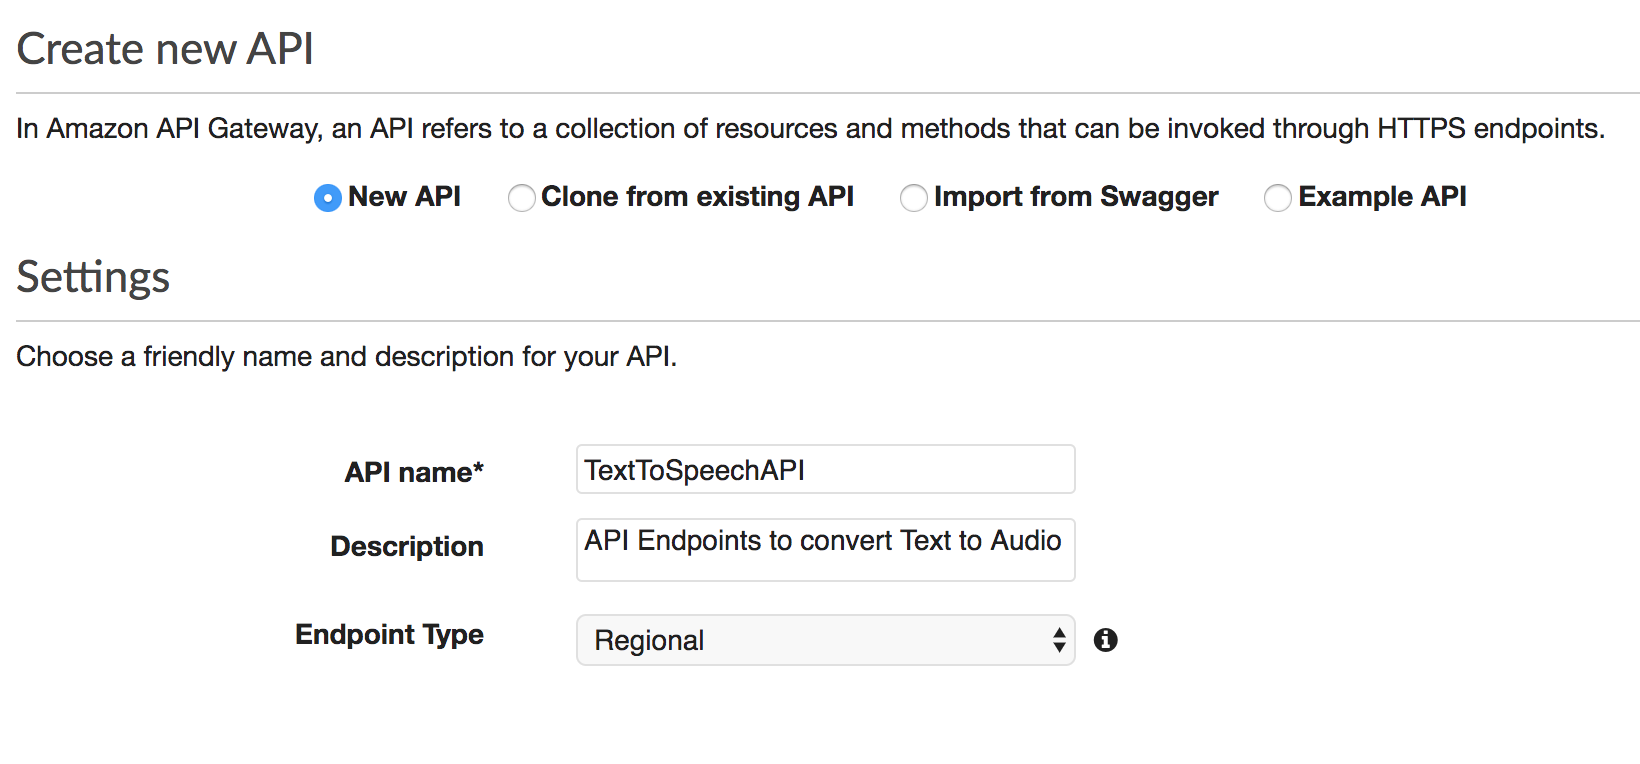Click inside the Description text area
This screenshot has height=764, width=1640.
(825, 550)
